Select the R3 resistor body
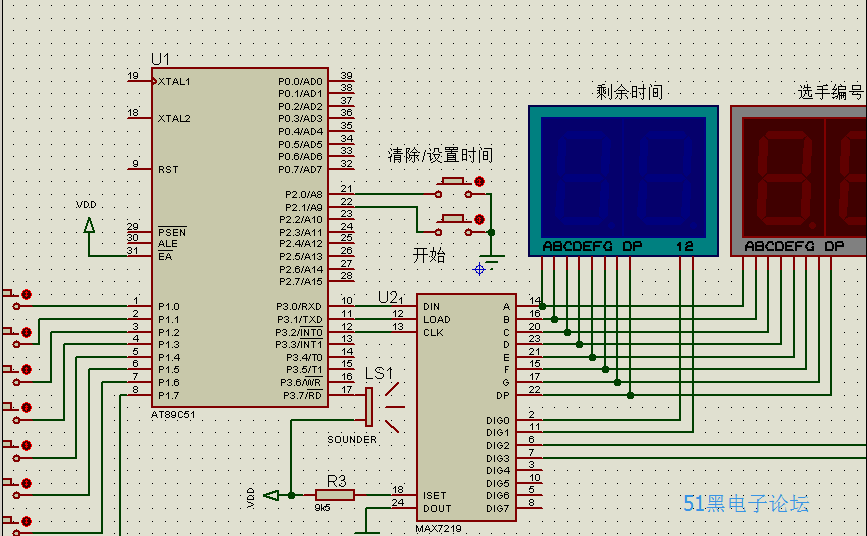The height and width of the screenshot is (536, 867). pyautogui.click(x=335, y=495)
